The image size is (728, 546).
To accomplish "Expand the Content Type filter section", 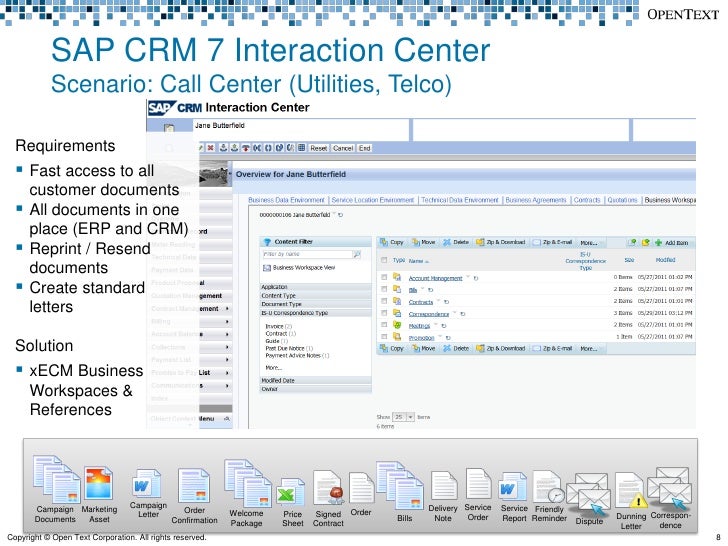I will coord(316,296).
